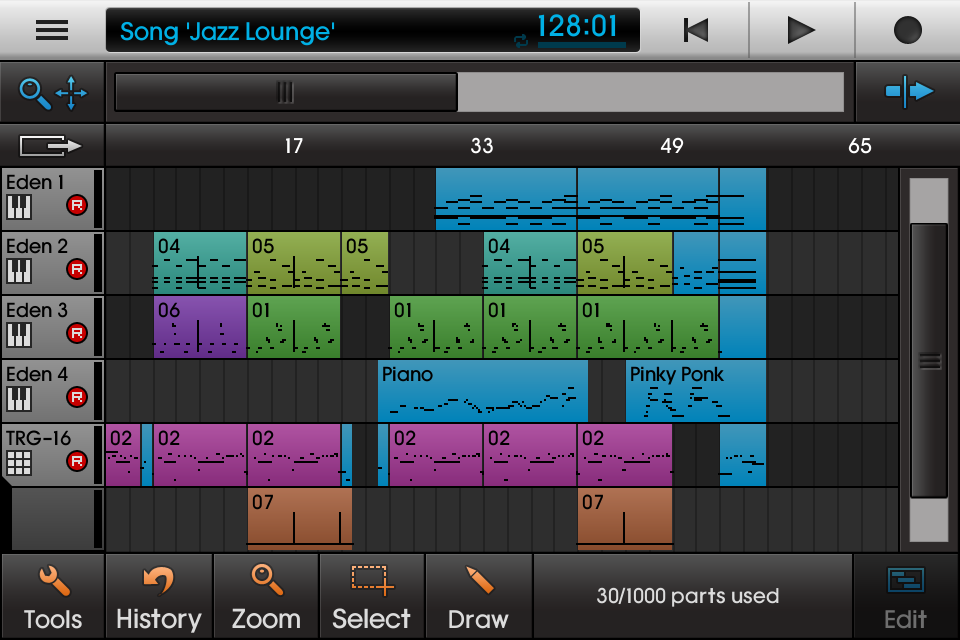Choose the Zoom tool tab

tap(266, 597)
